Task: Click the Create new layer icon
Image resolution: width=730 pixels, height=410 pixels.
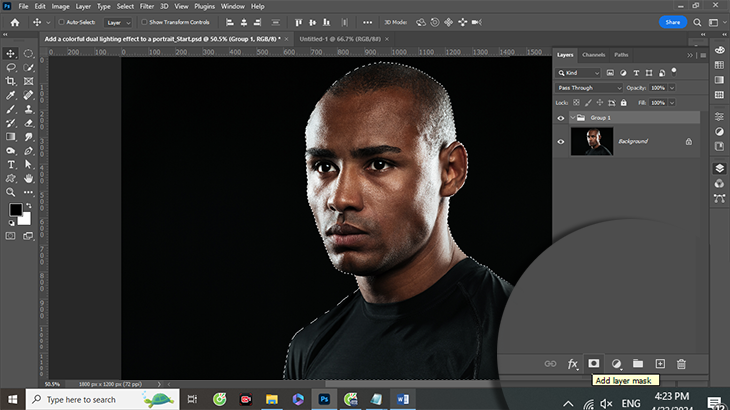Action: (660, 364)
